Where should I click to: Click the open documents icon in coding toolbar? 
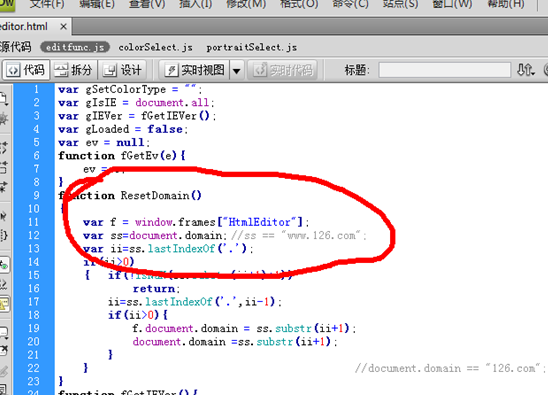[x=3, y=99]
